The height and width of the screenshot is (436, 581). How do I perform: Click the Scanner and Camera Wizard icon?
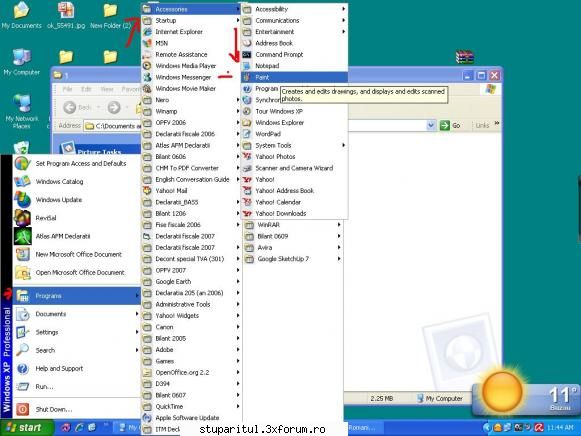pos(247,168)
